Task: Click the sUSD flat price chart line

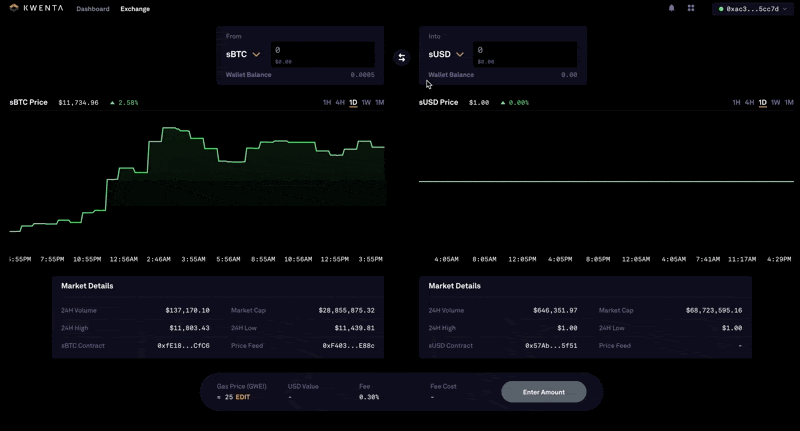Action: [606, 181]
